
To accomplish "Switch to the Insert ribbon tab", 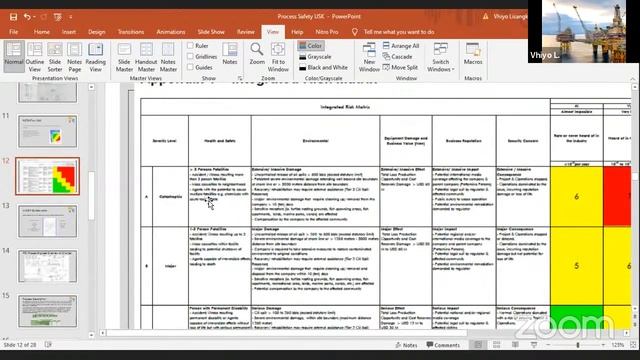I will click(69, 32).
